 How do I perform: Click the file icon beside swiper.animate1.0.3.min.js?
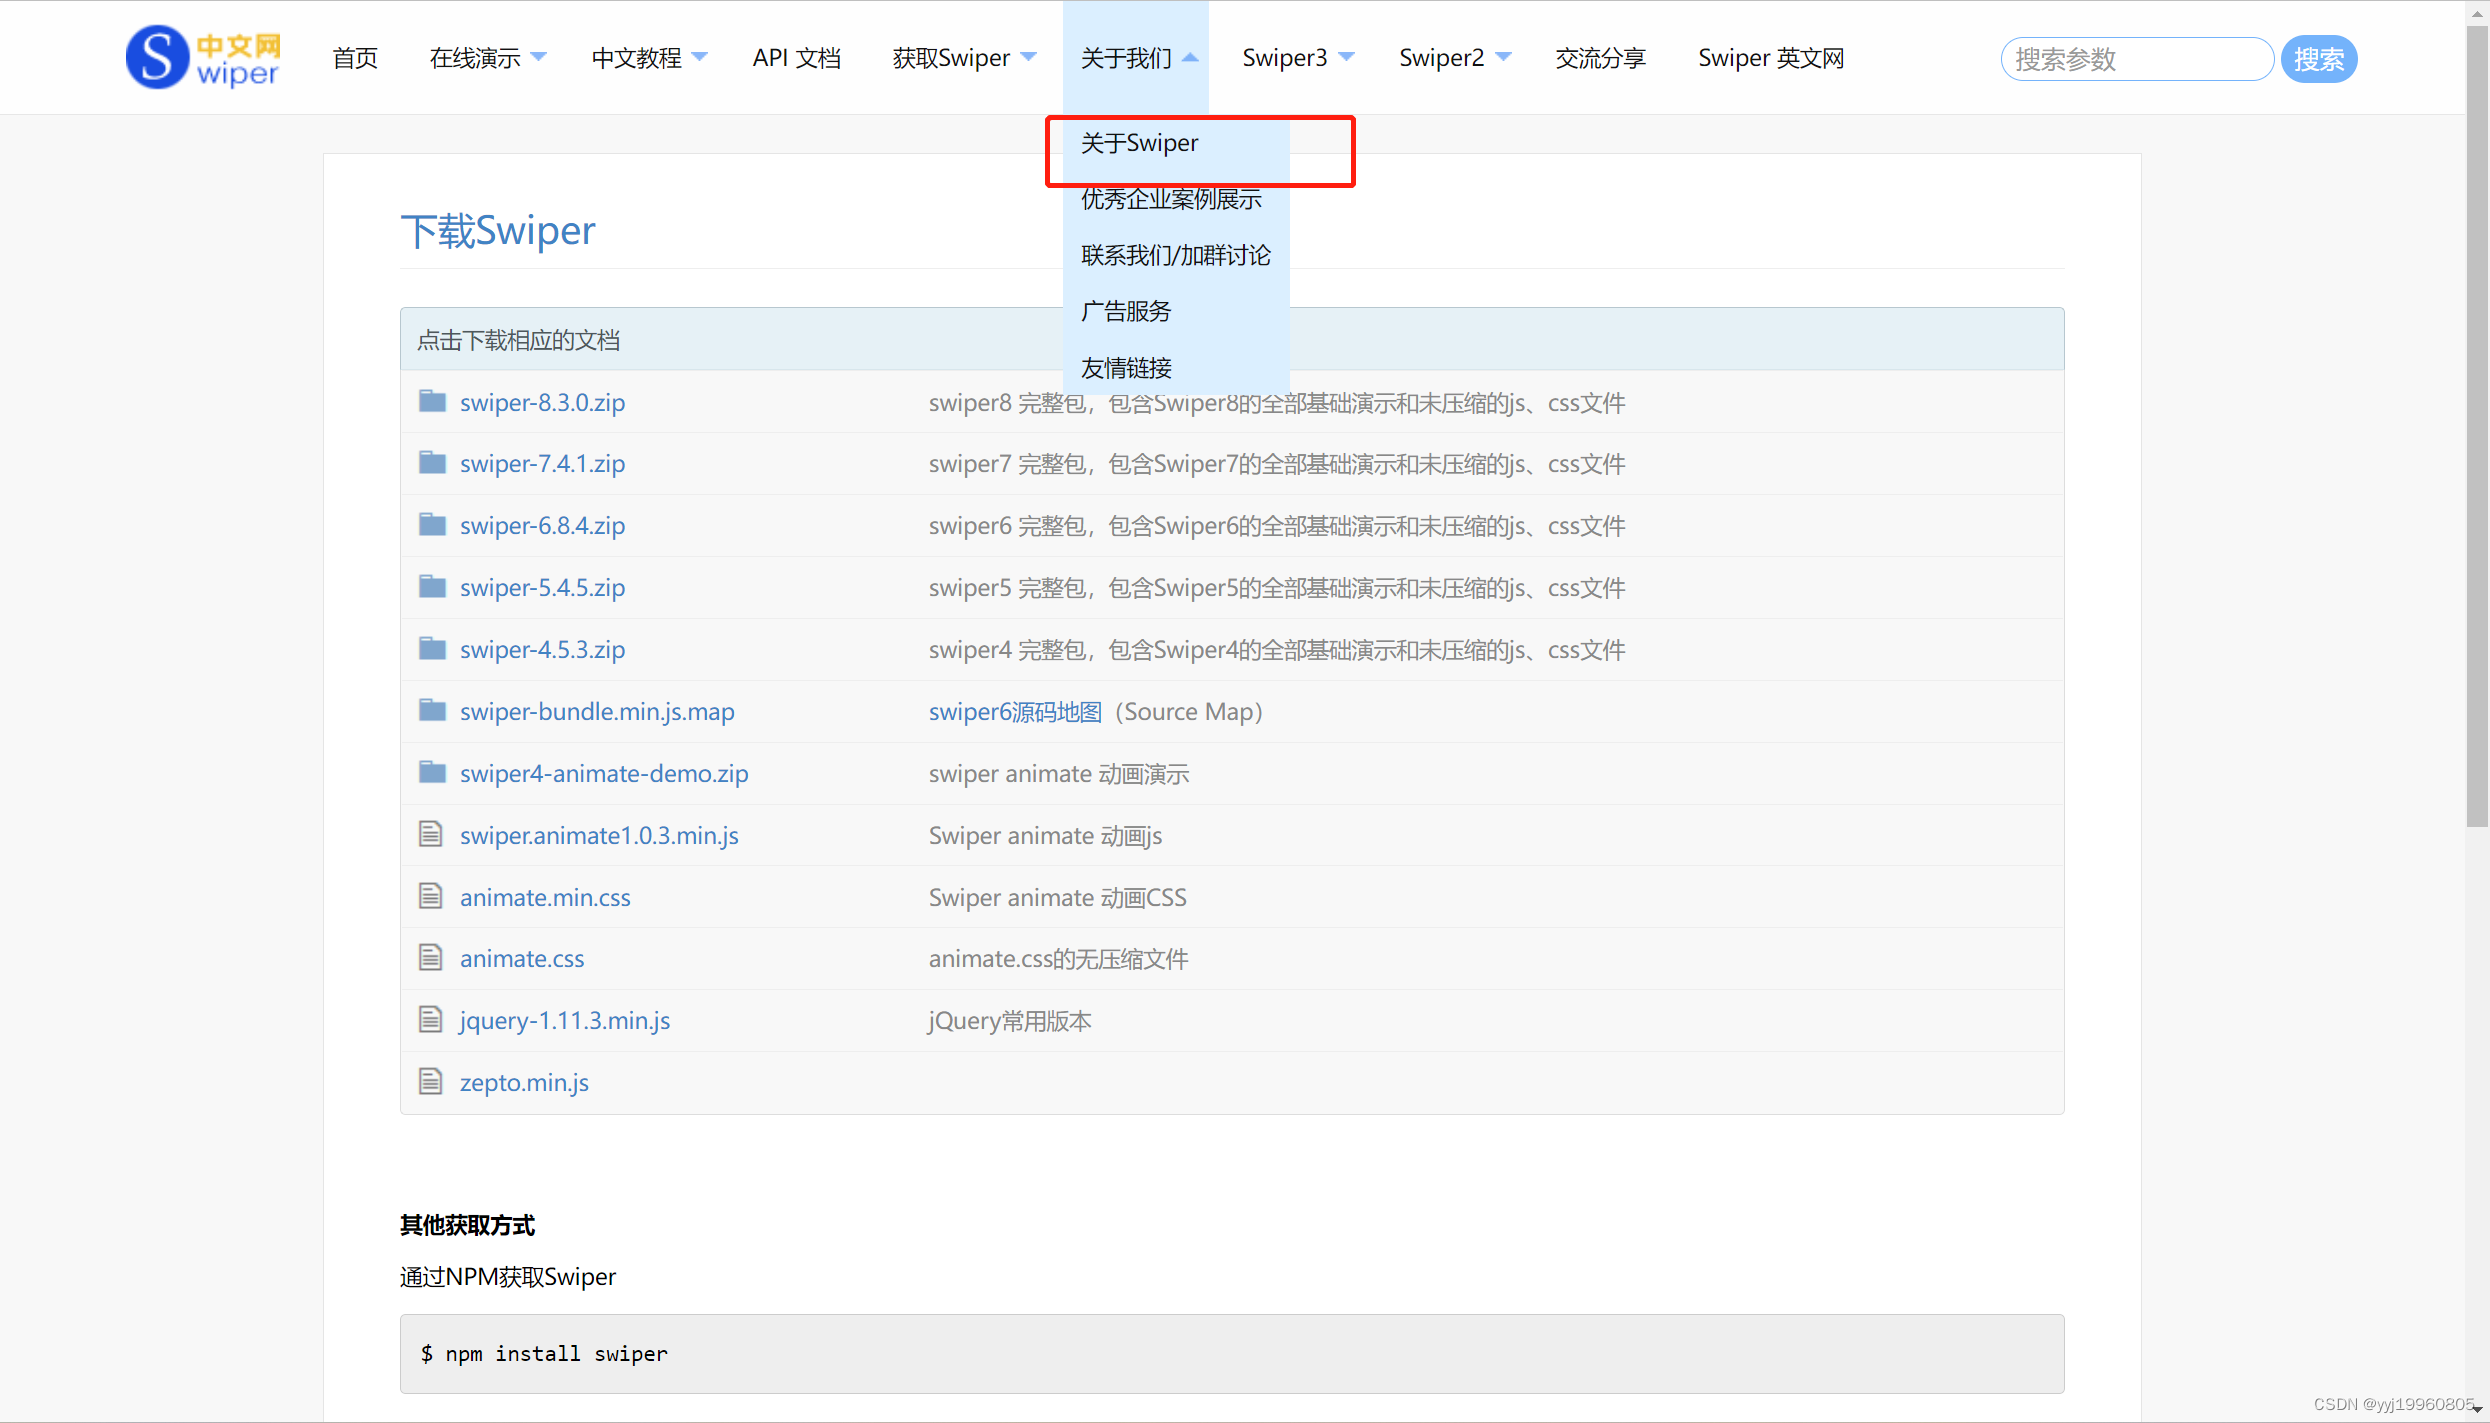(x=431, y=833)
